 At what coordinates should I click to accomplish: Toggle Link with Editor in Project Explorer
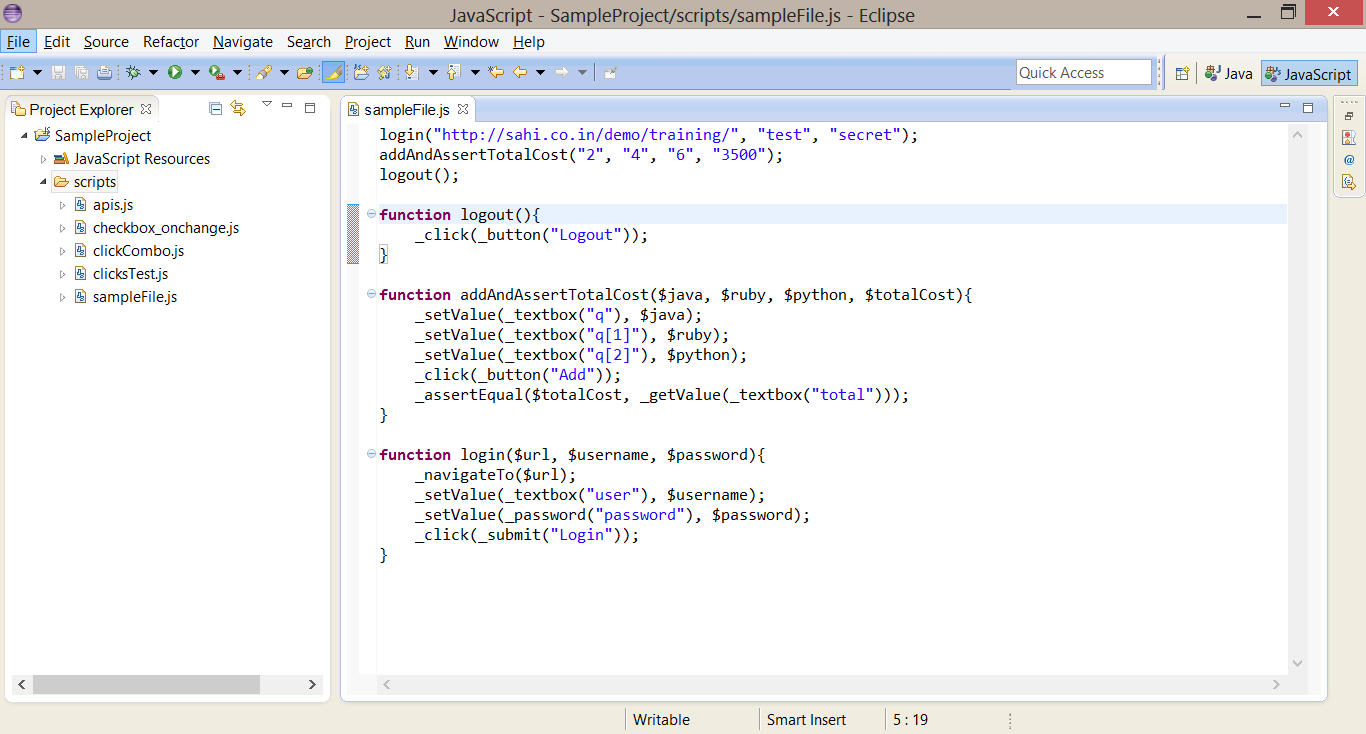pyautogui.click(x=238, y=109)
